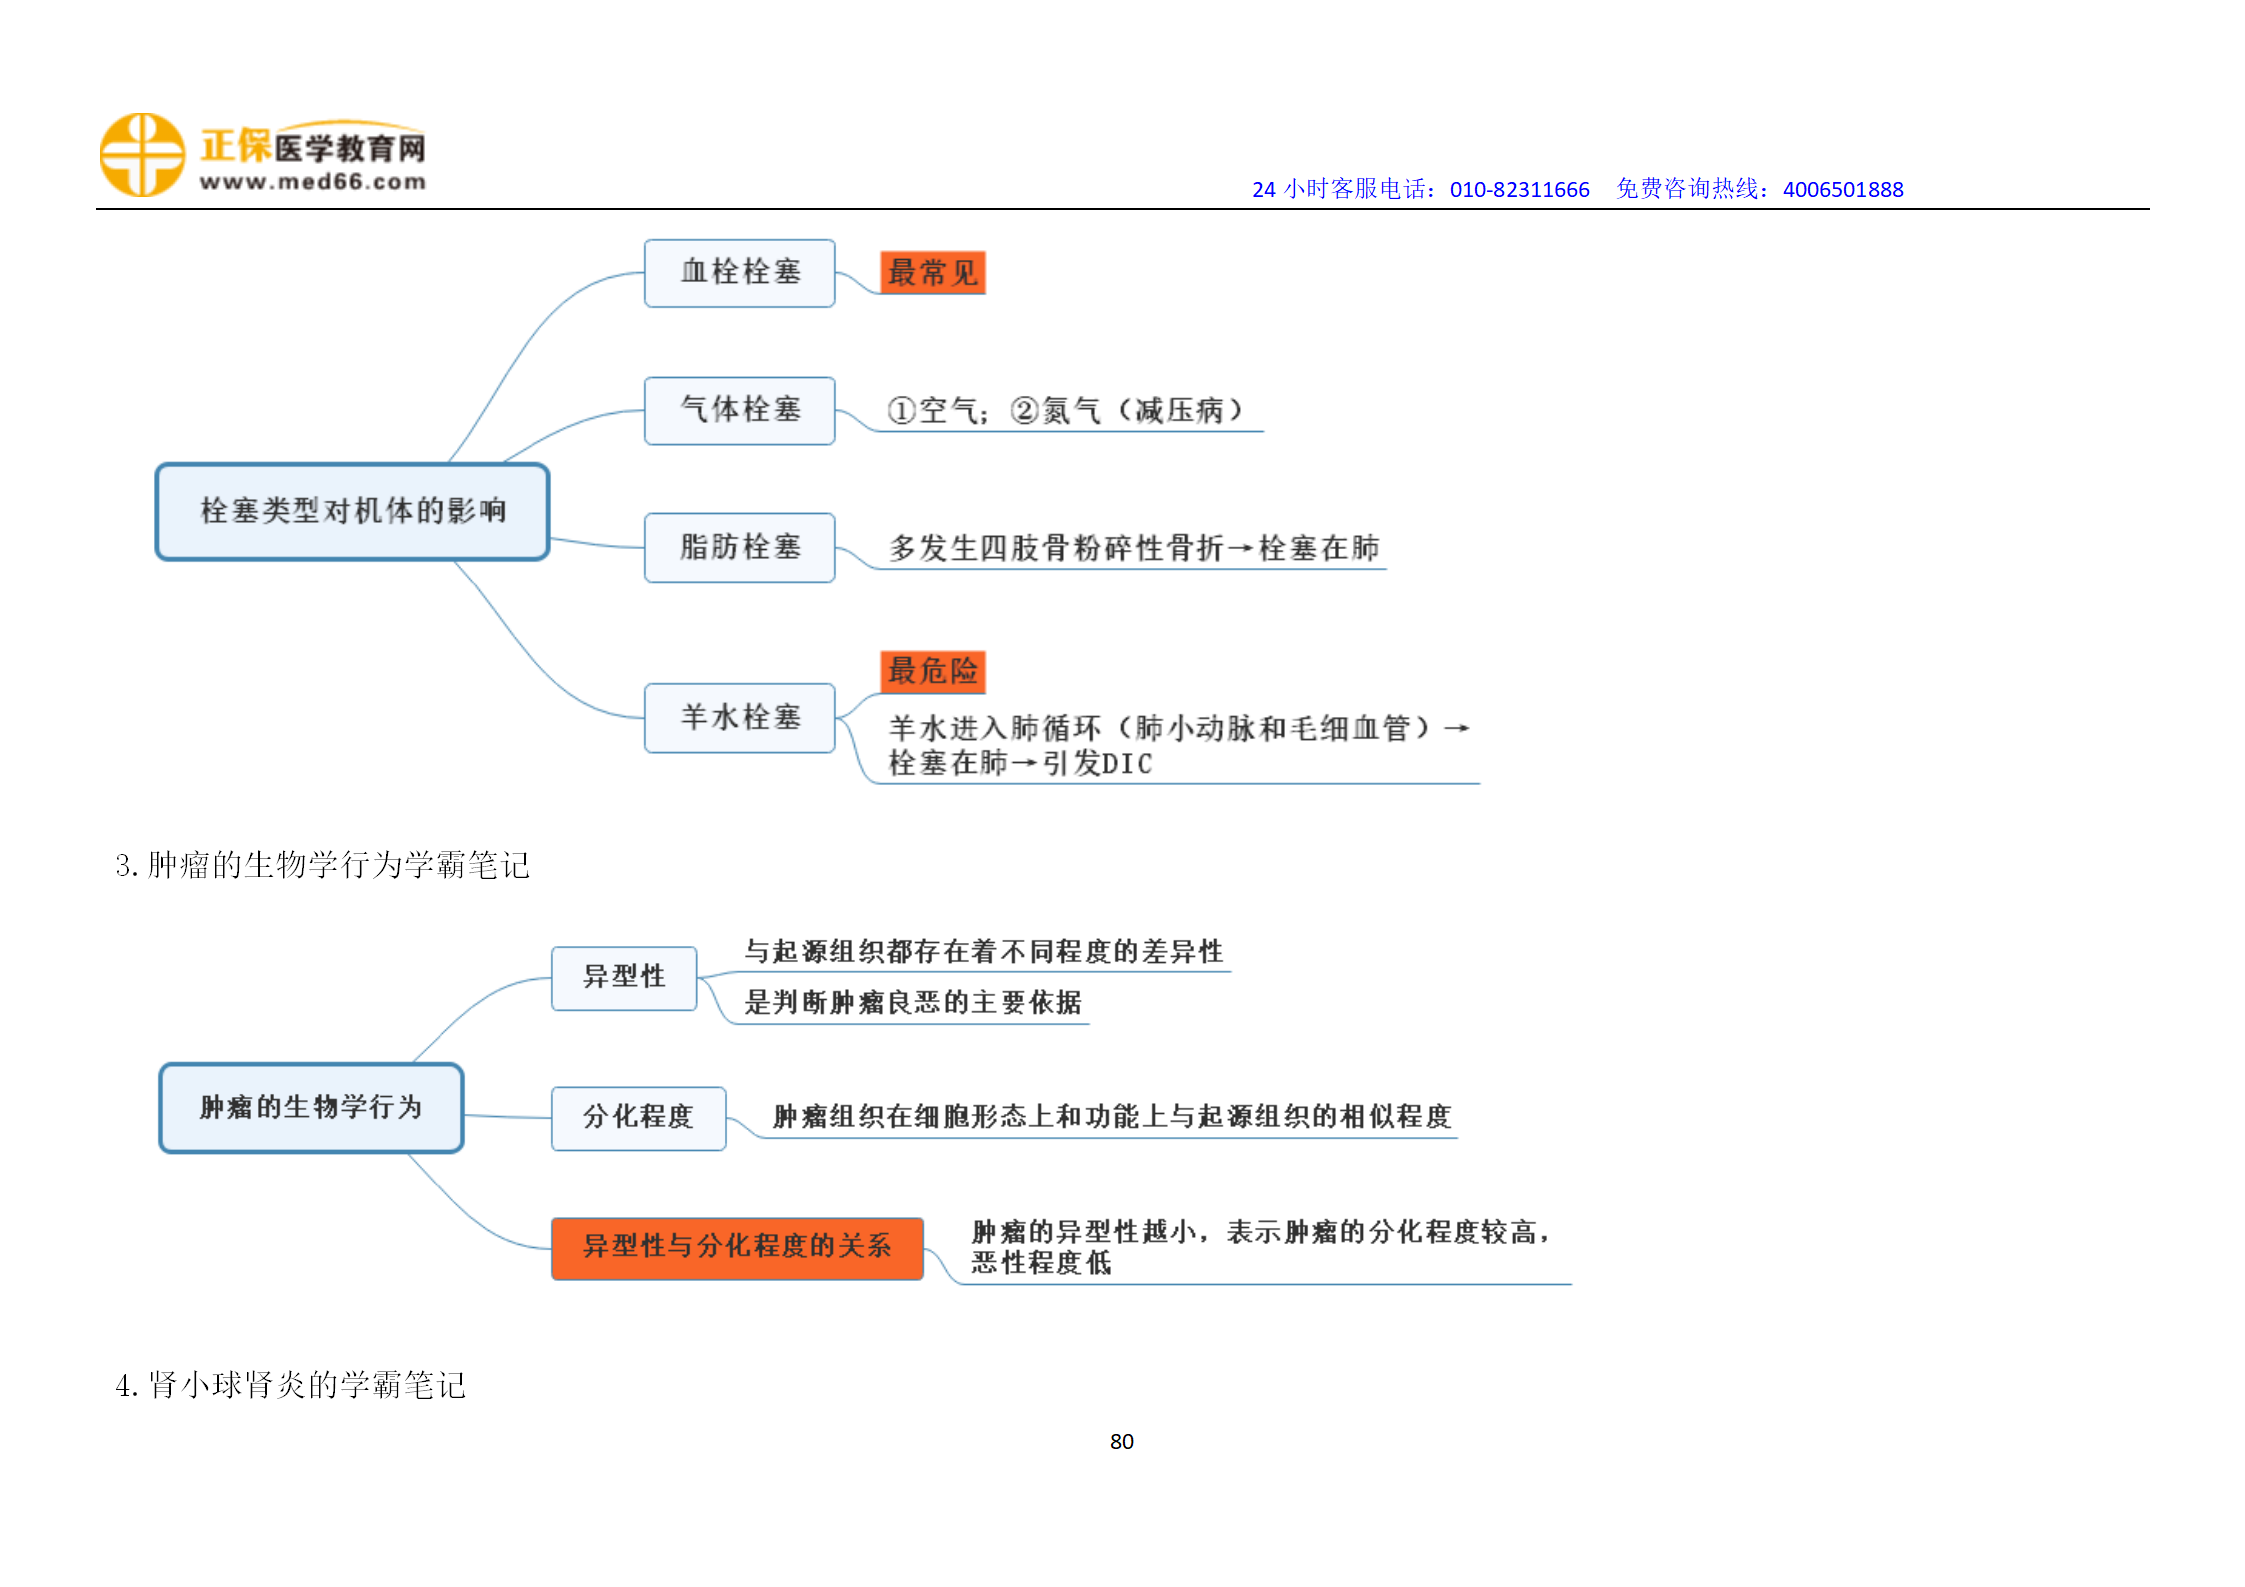Click the orange 最危险 tag

pos(932,671)
